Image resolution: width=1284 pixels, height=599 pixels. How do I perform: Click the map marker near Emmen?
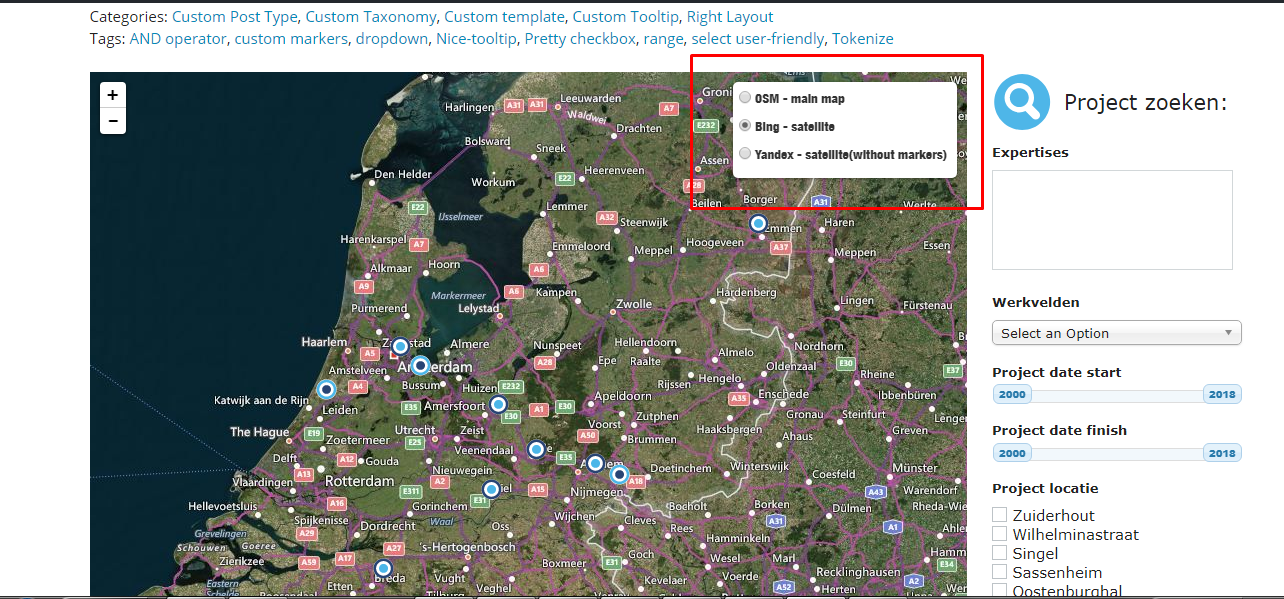point(758,223)
